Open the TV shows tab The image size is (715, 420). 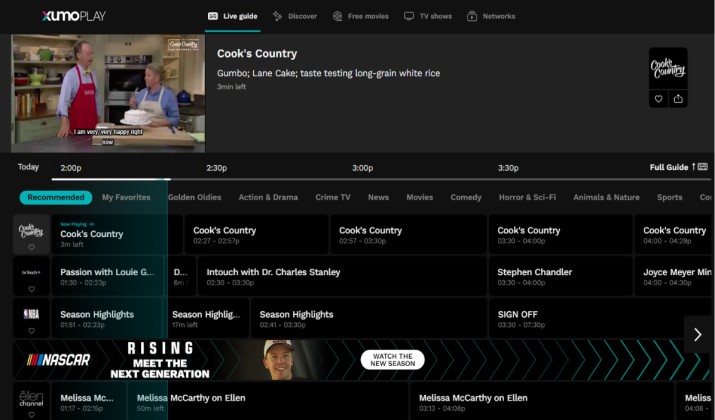tap(428, 16)
